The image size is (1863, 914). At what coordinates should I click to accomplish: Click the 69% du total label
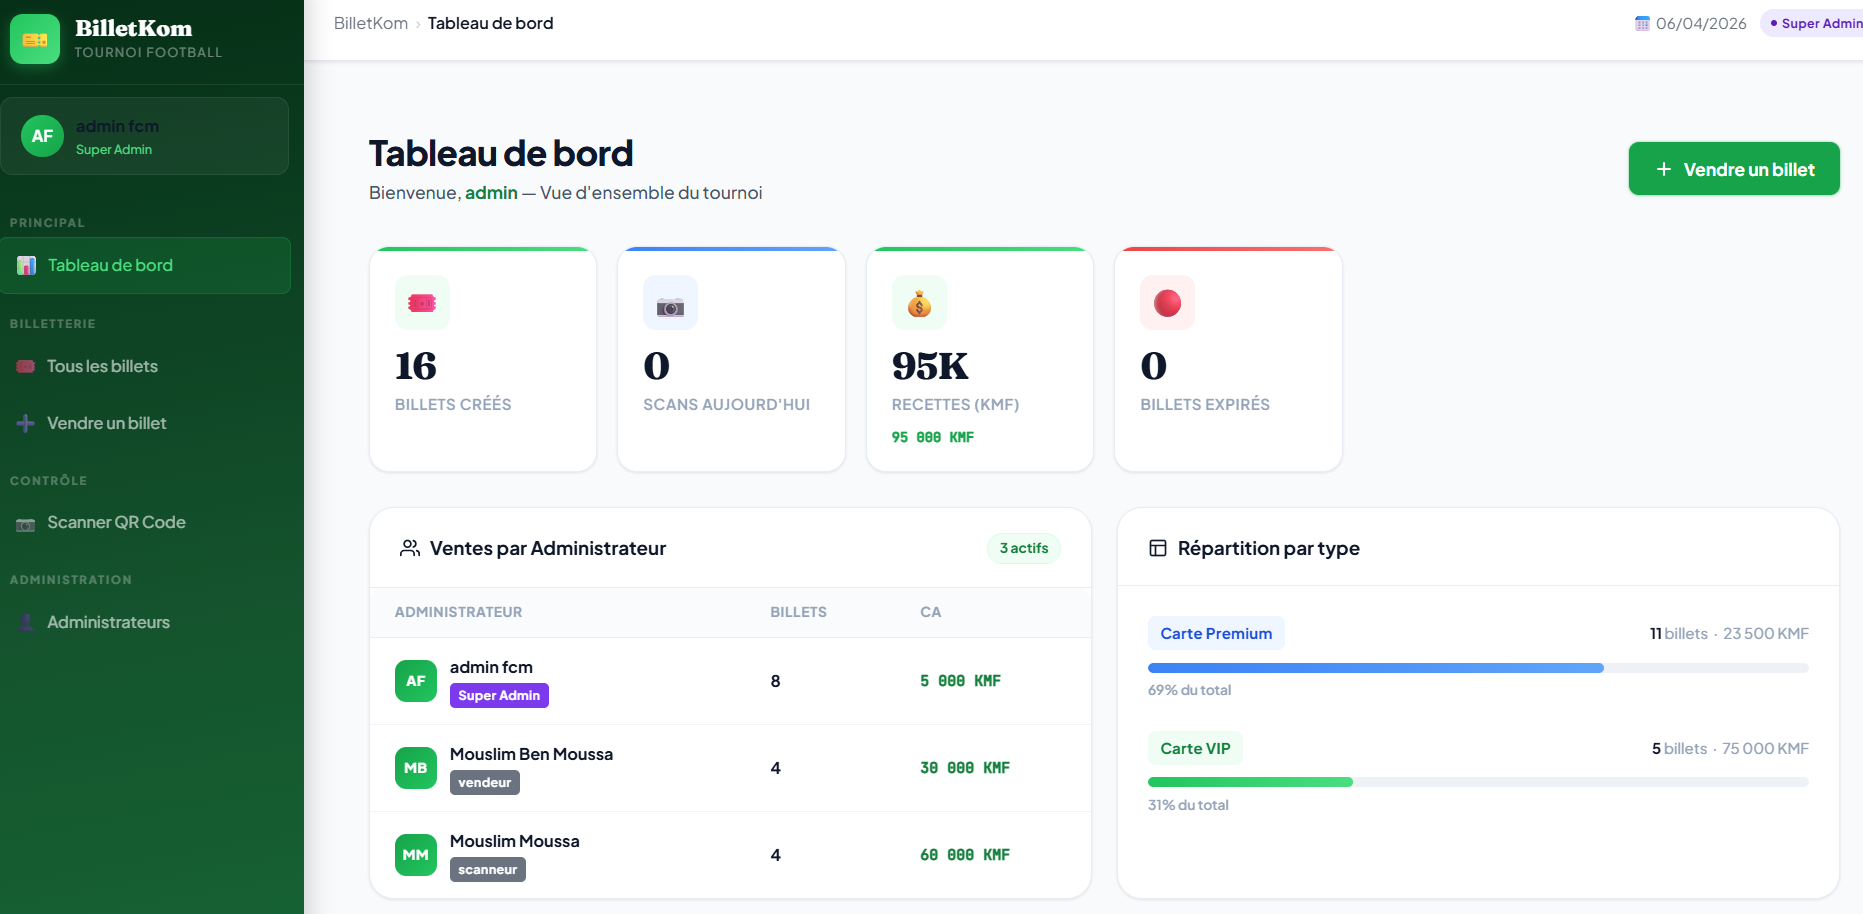point(1189,690)
